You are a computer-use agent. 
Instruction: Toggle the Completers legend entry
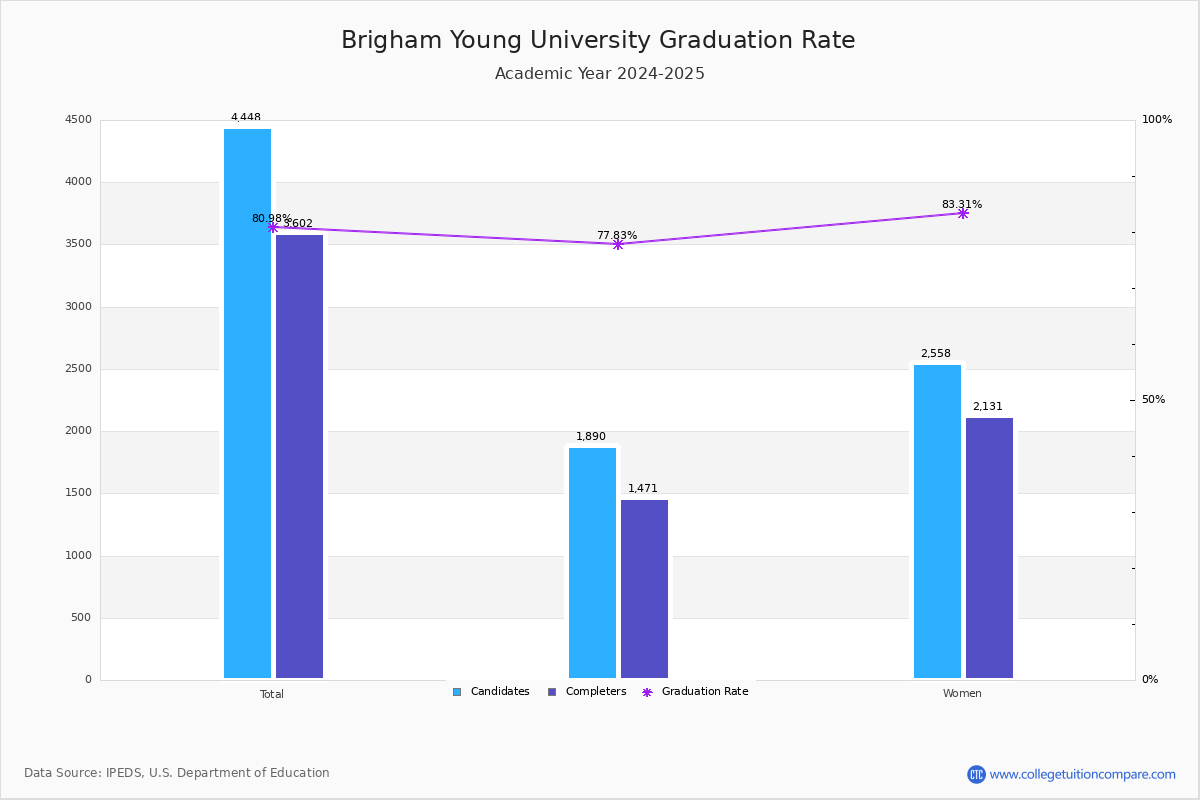[587, 692]
